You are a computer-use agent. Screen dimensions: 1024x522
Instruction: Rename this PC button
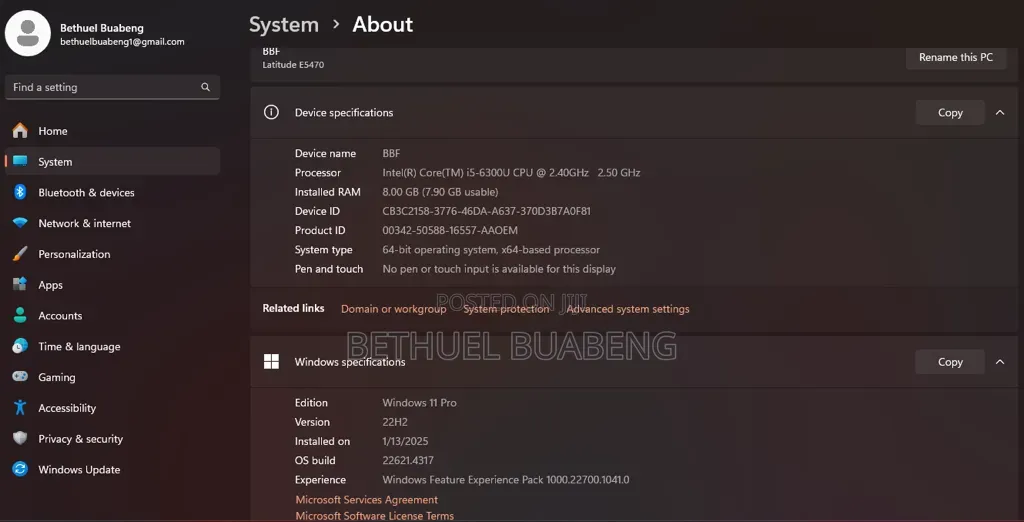pyautogui.click(x=956, y=57)
